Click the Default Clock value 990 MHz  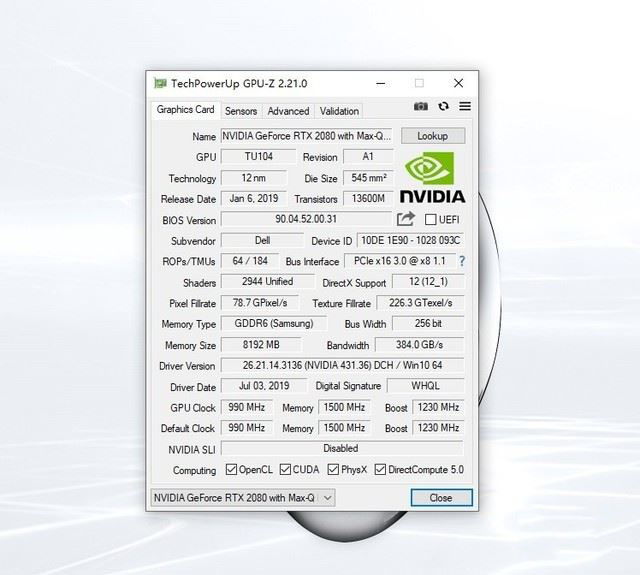pos(247,428)
